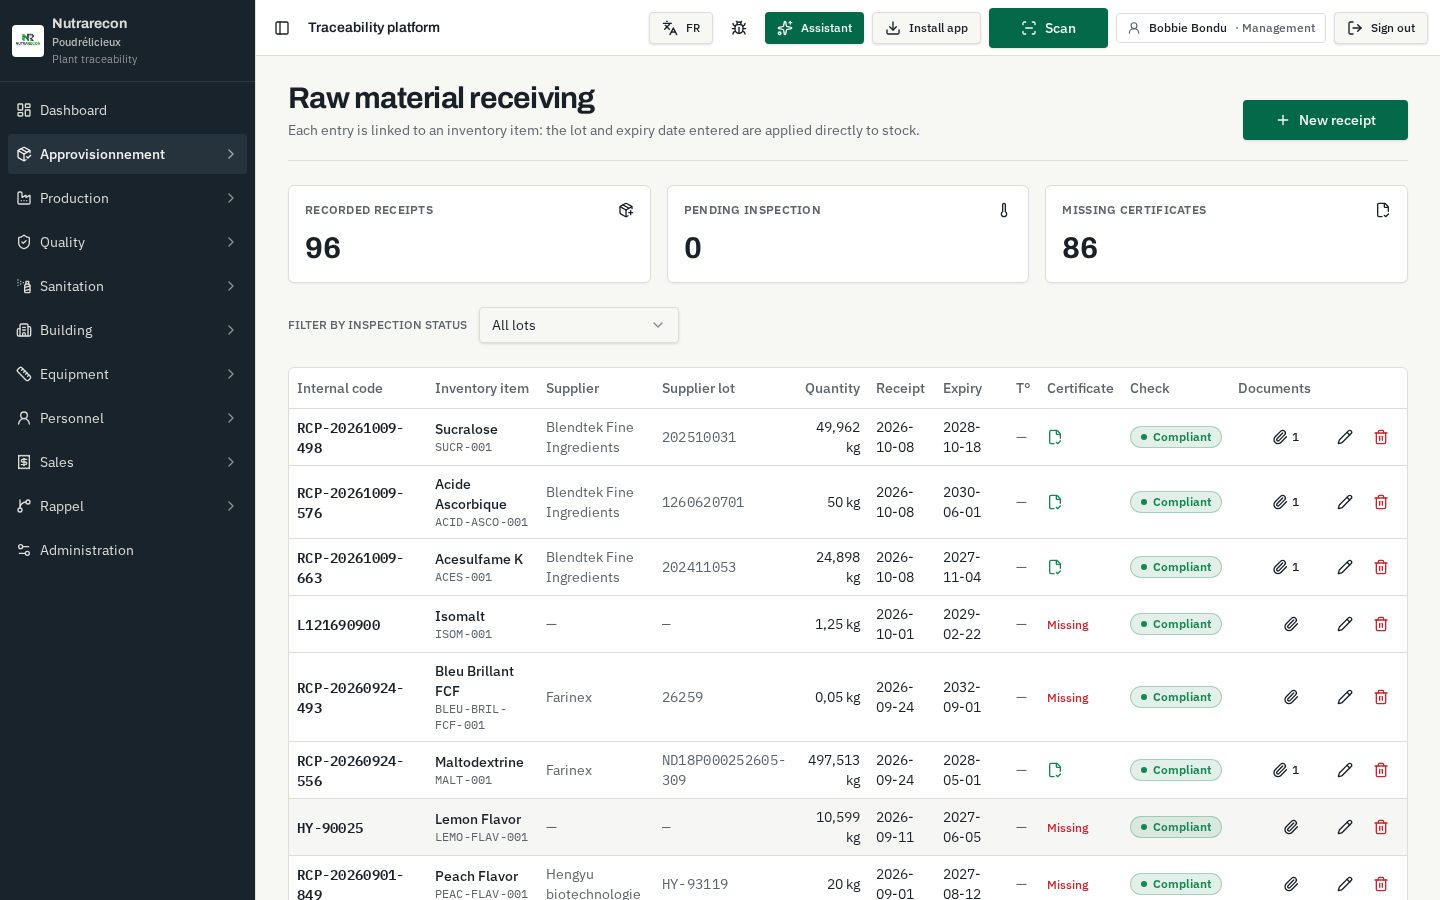Sign out of the platform
This screenshot has width=1440, height=900.
(x=1380, y=28)
